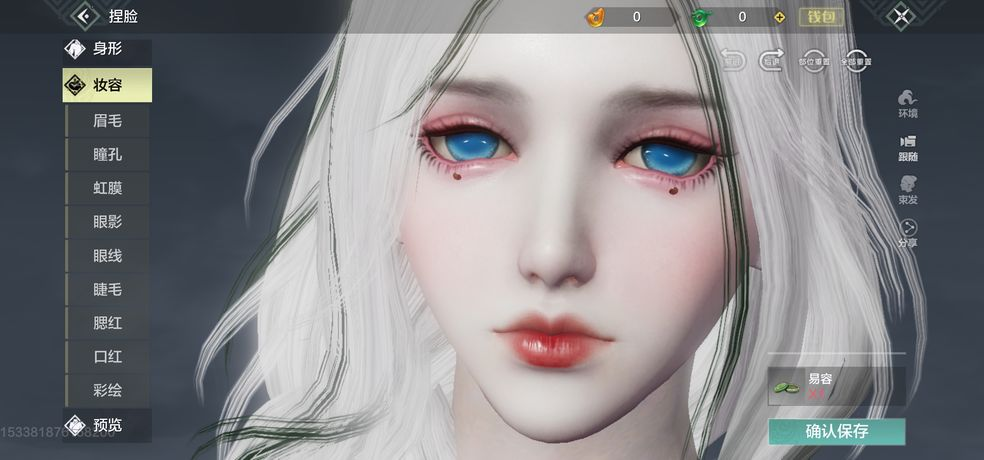Expand the 预览 preview category

coord(107,424)
